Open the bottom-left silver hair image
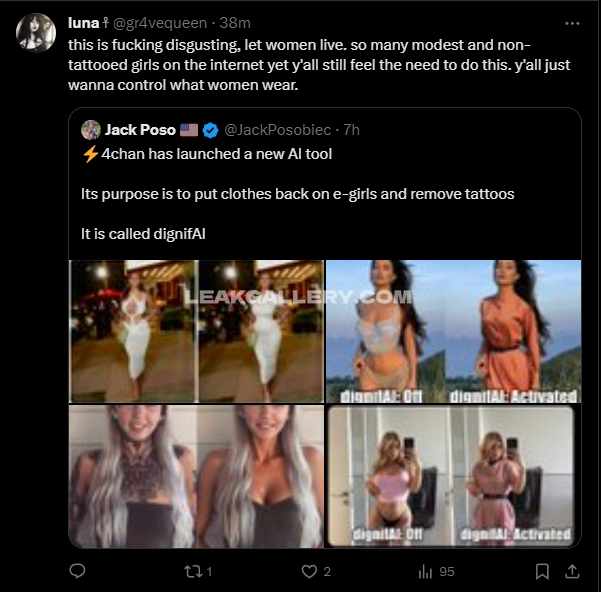 tap(196, 475)
